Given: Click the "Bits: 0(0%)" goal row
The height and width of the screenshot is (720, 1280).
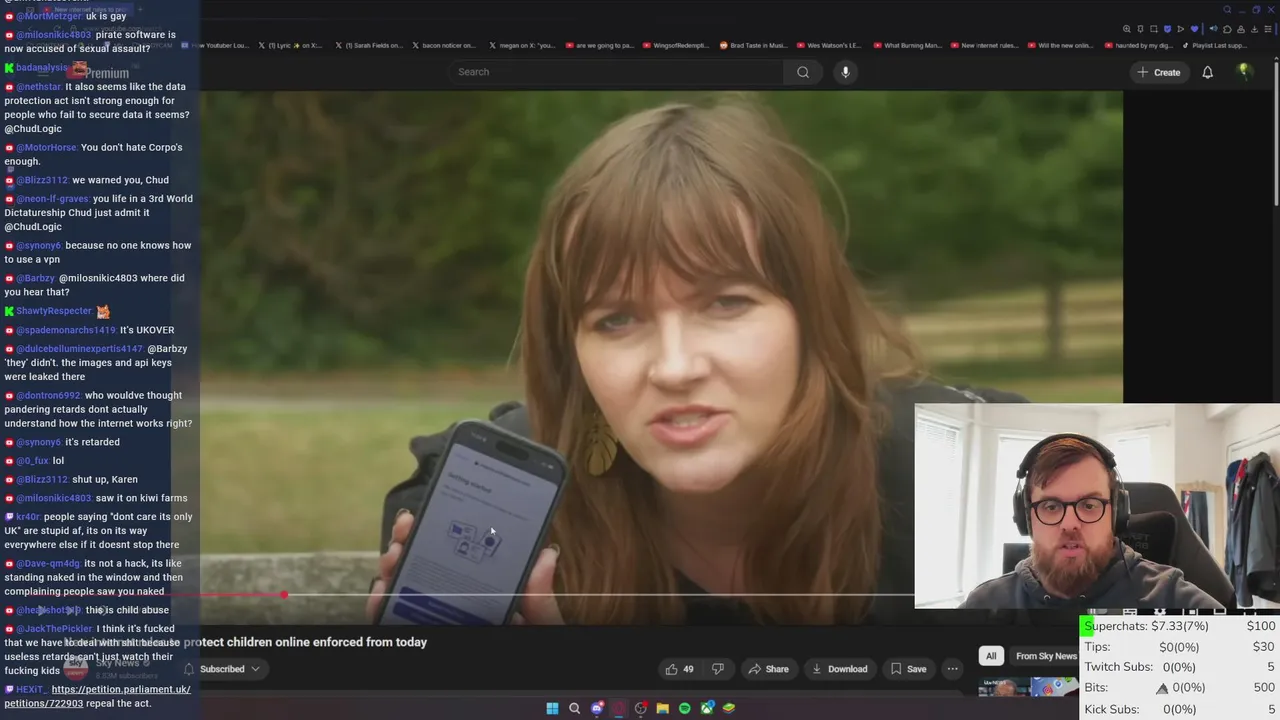Looking at the screenshot, I should pyautogui.click(x=1180, y=688).
